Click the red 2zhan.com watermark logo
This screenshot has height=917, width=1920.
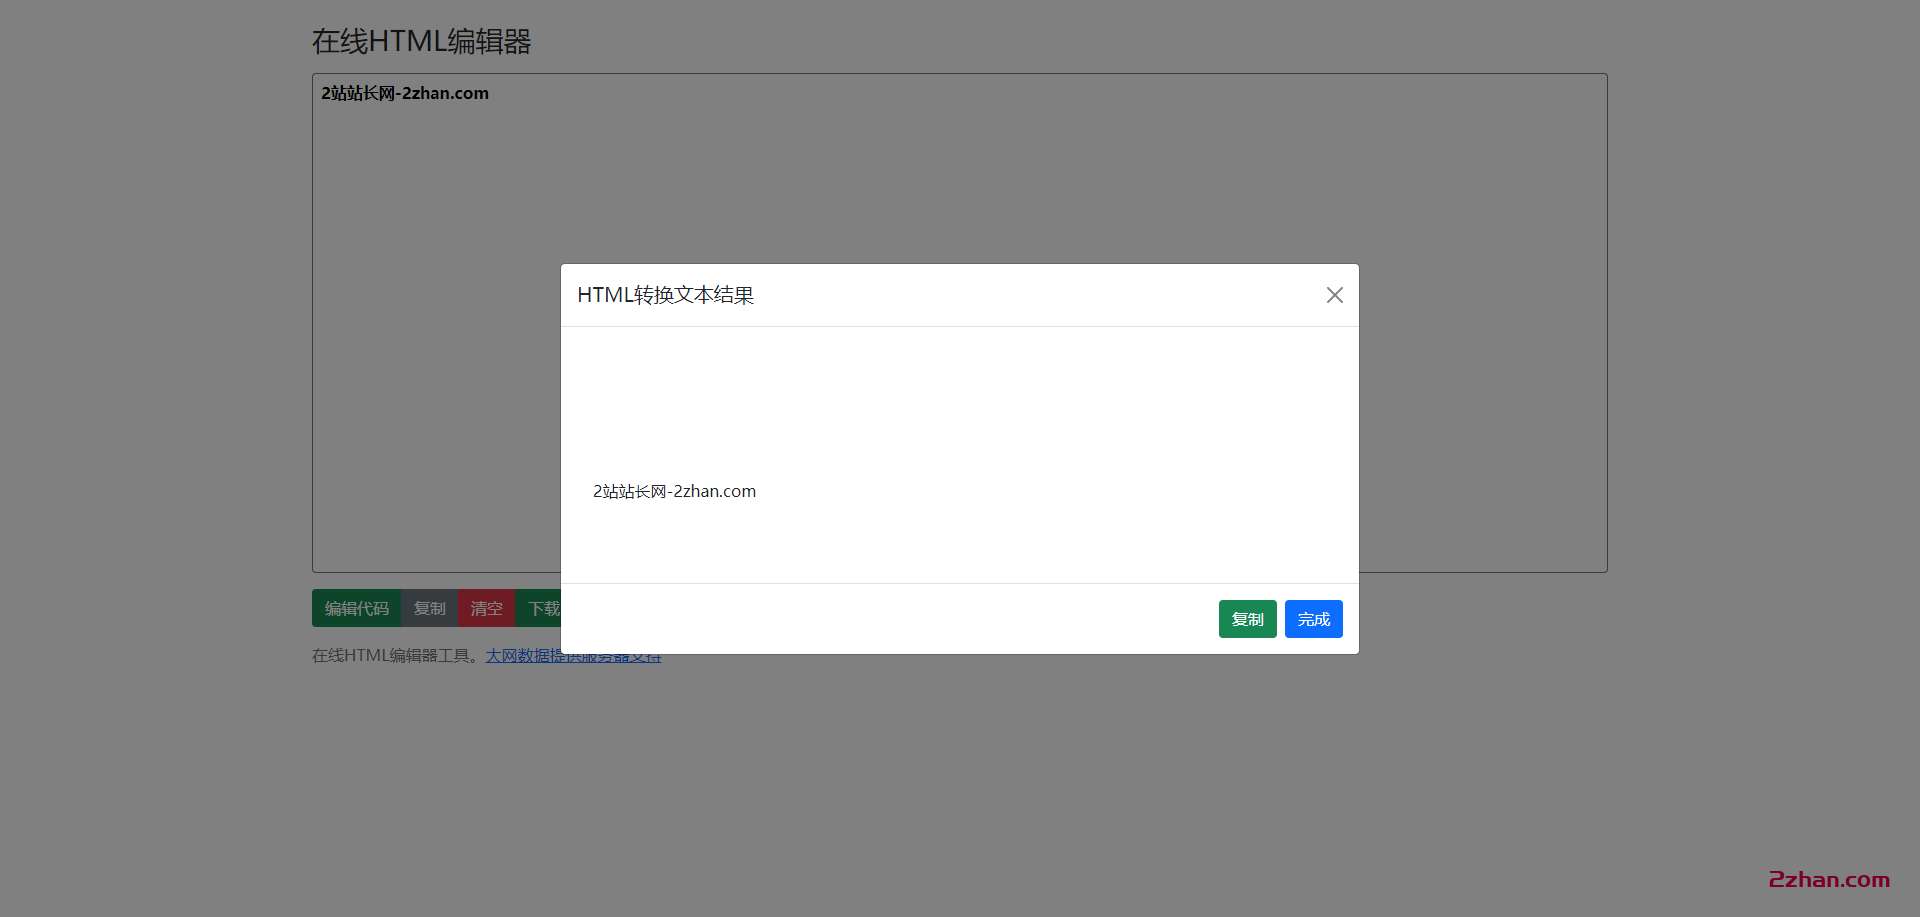[1828, 880]
